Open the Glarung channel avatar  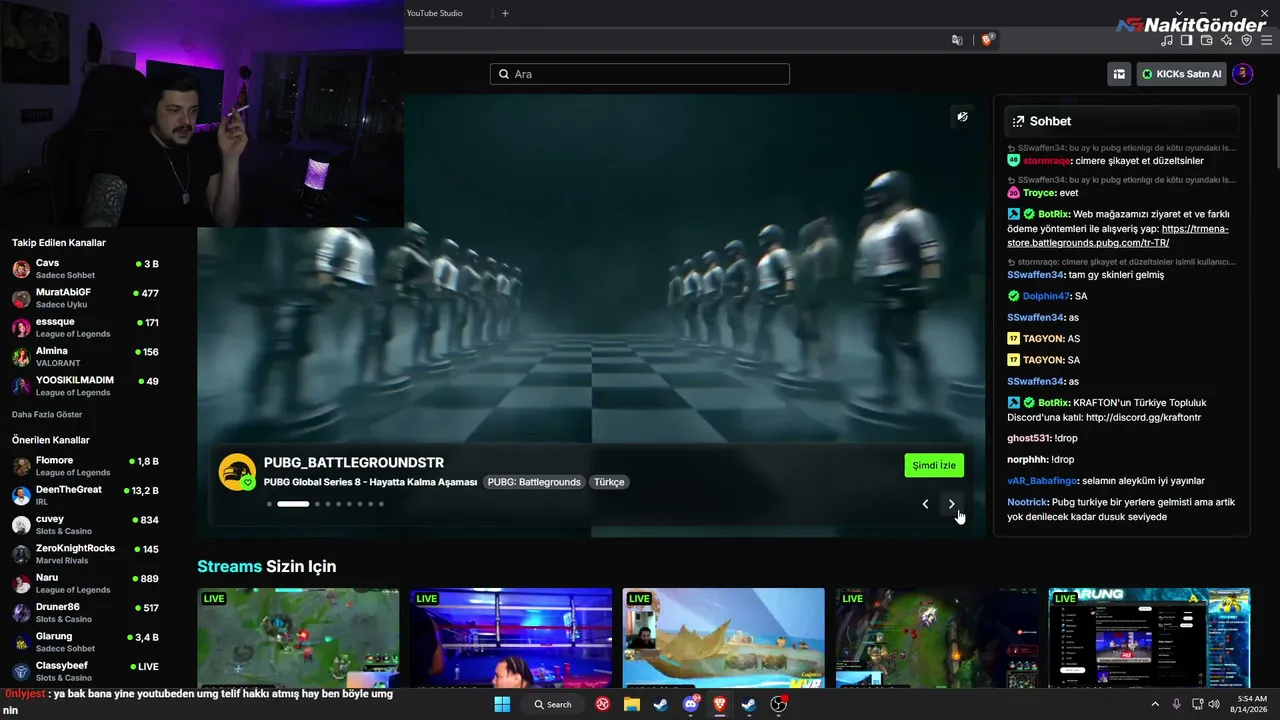pos(21,641)
